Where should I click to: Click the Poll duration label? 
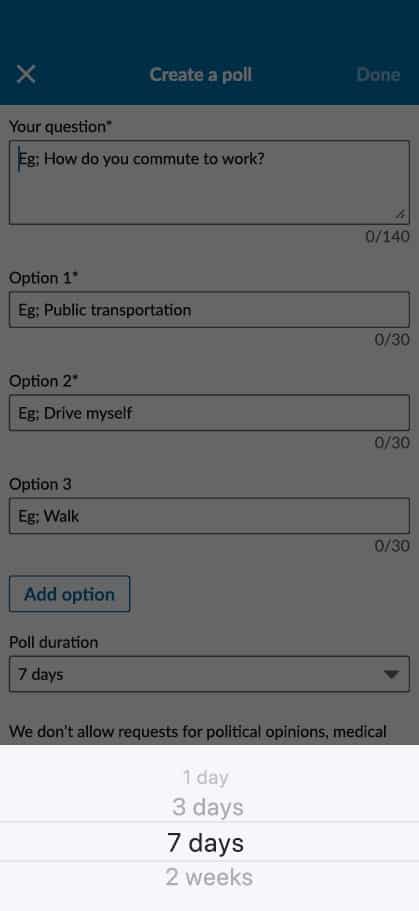click(53, 642)
